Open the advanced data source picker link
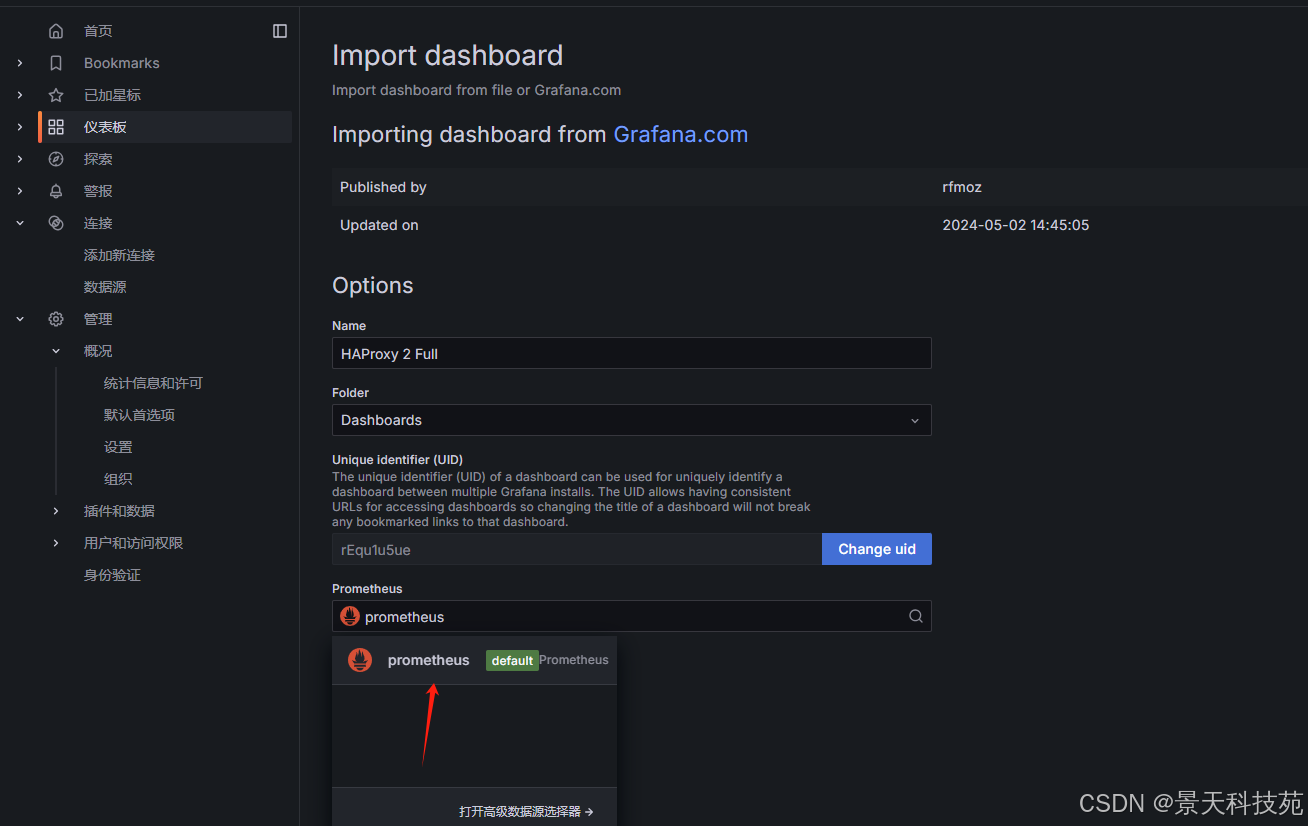 coord(526,811)
